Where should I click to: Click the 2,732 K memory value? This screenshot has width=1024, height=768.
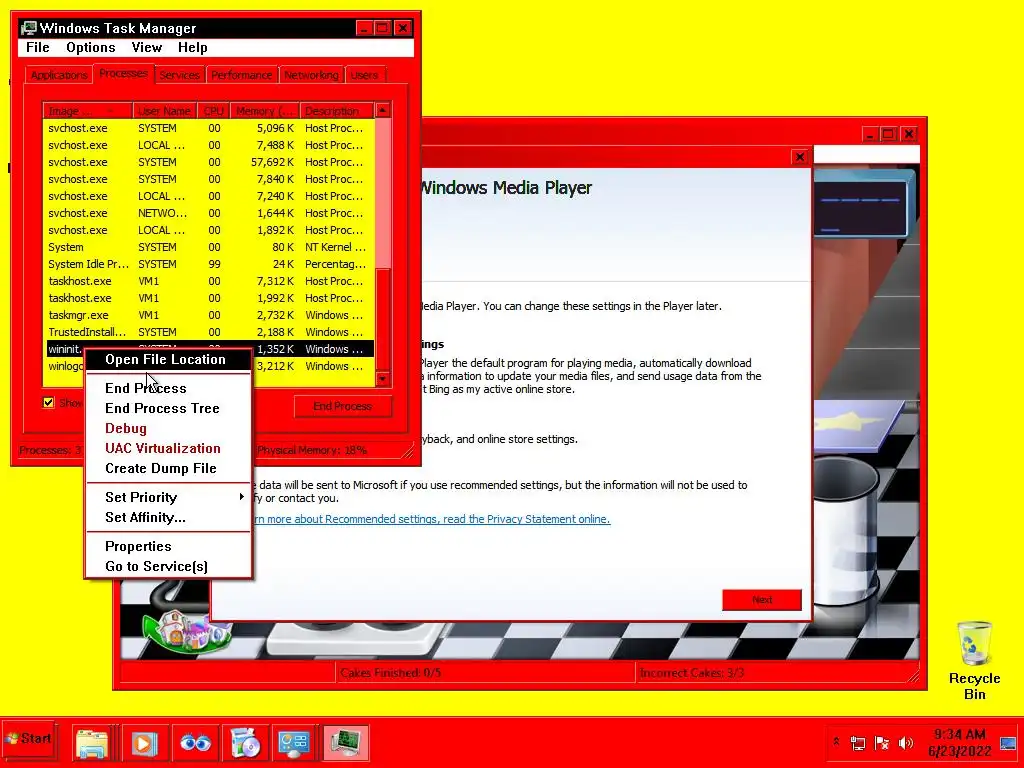pos(276,315)
